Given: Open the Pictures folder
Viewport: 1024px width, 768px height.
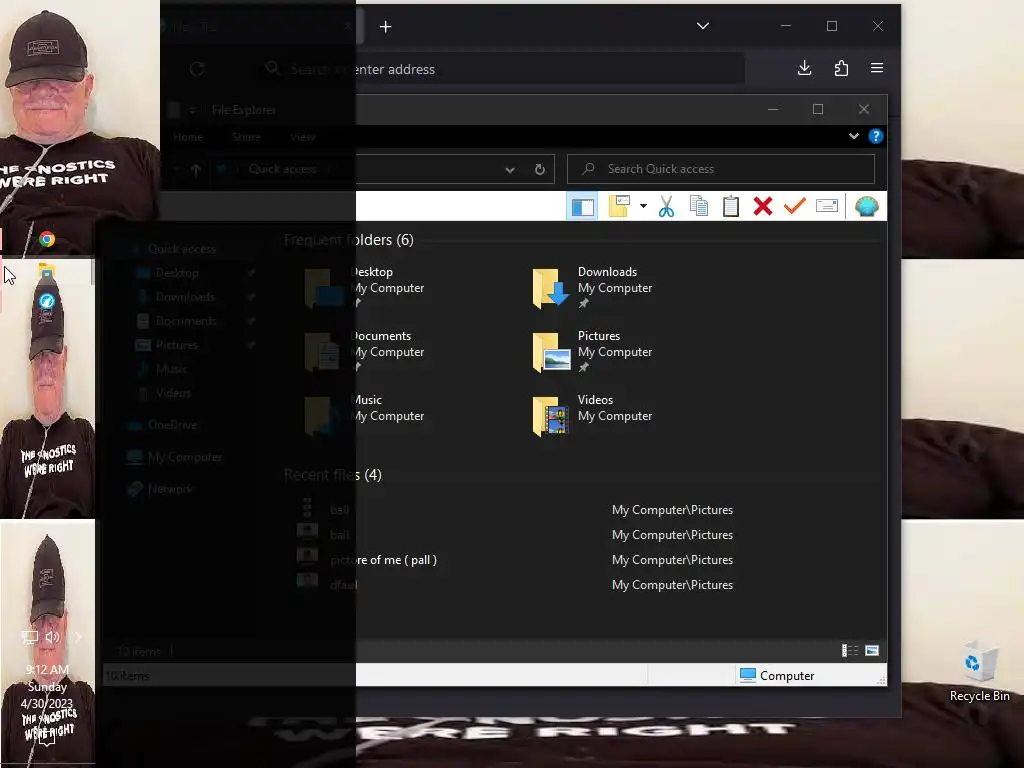Looking at the screenshot, I should (592, 351).
